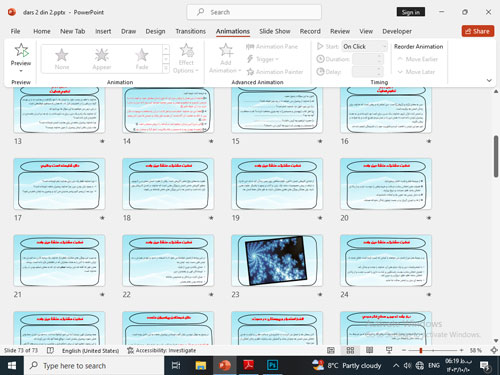Click animation star icon under slide 13
This screenshot has height=375, width=500.
click(102, 141)
